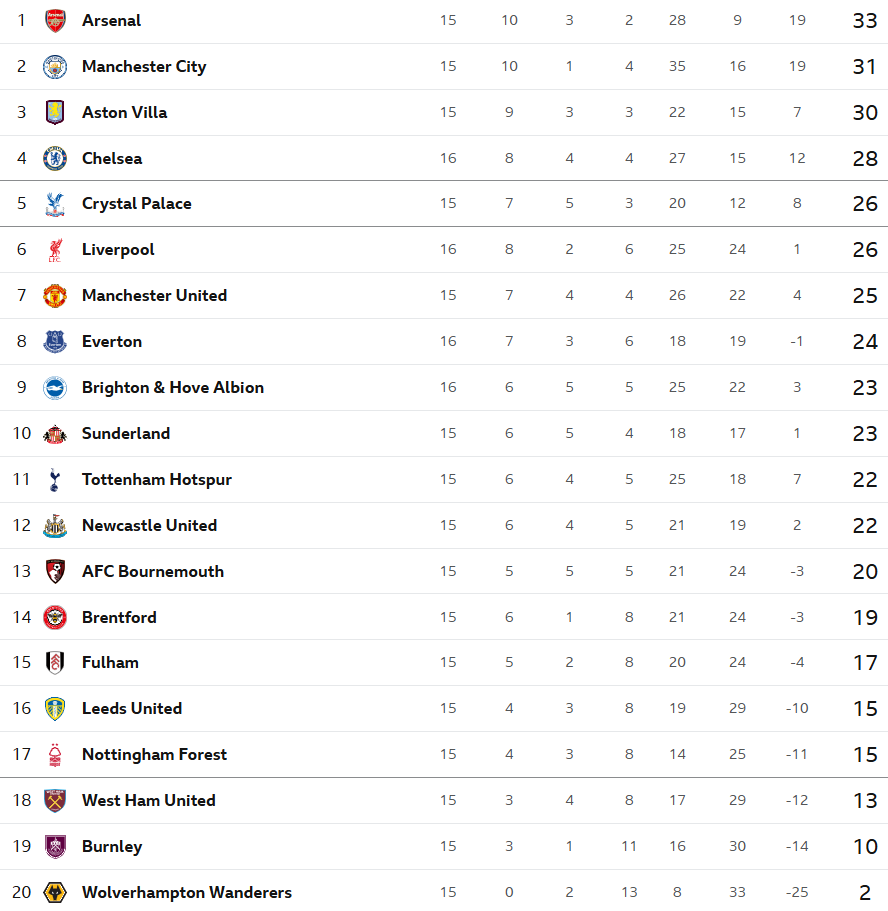Open the Brighton & Hove Albion link
Image resolution: width=888 pixels, height=911 pixels.
coord(173,388)
